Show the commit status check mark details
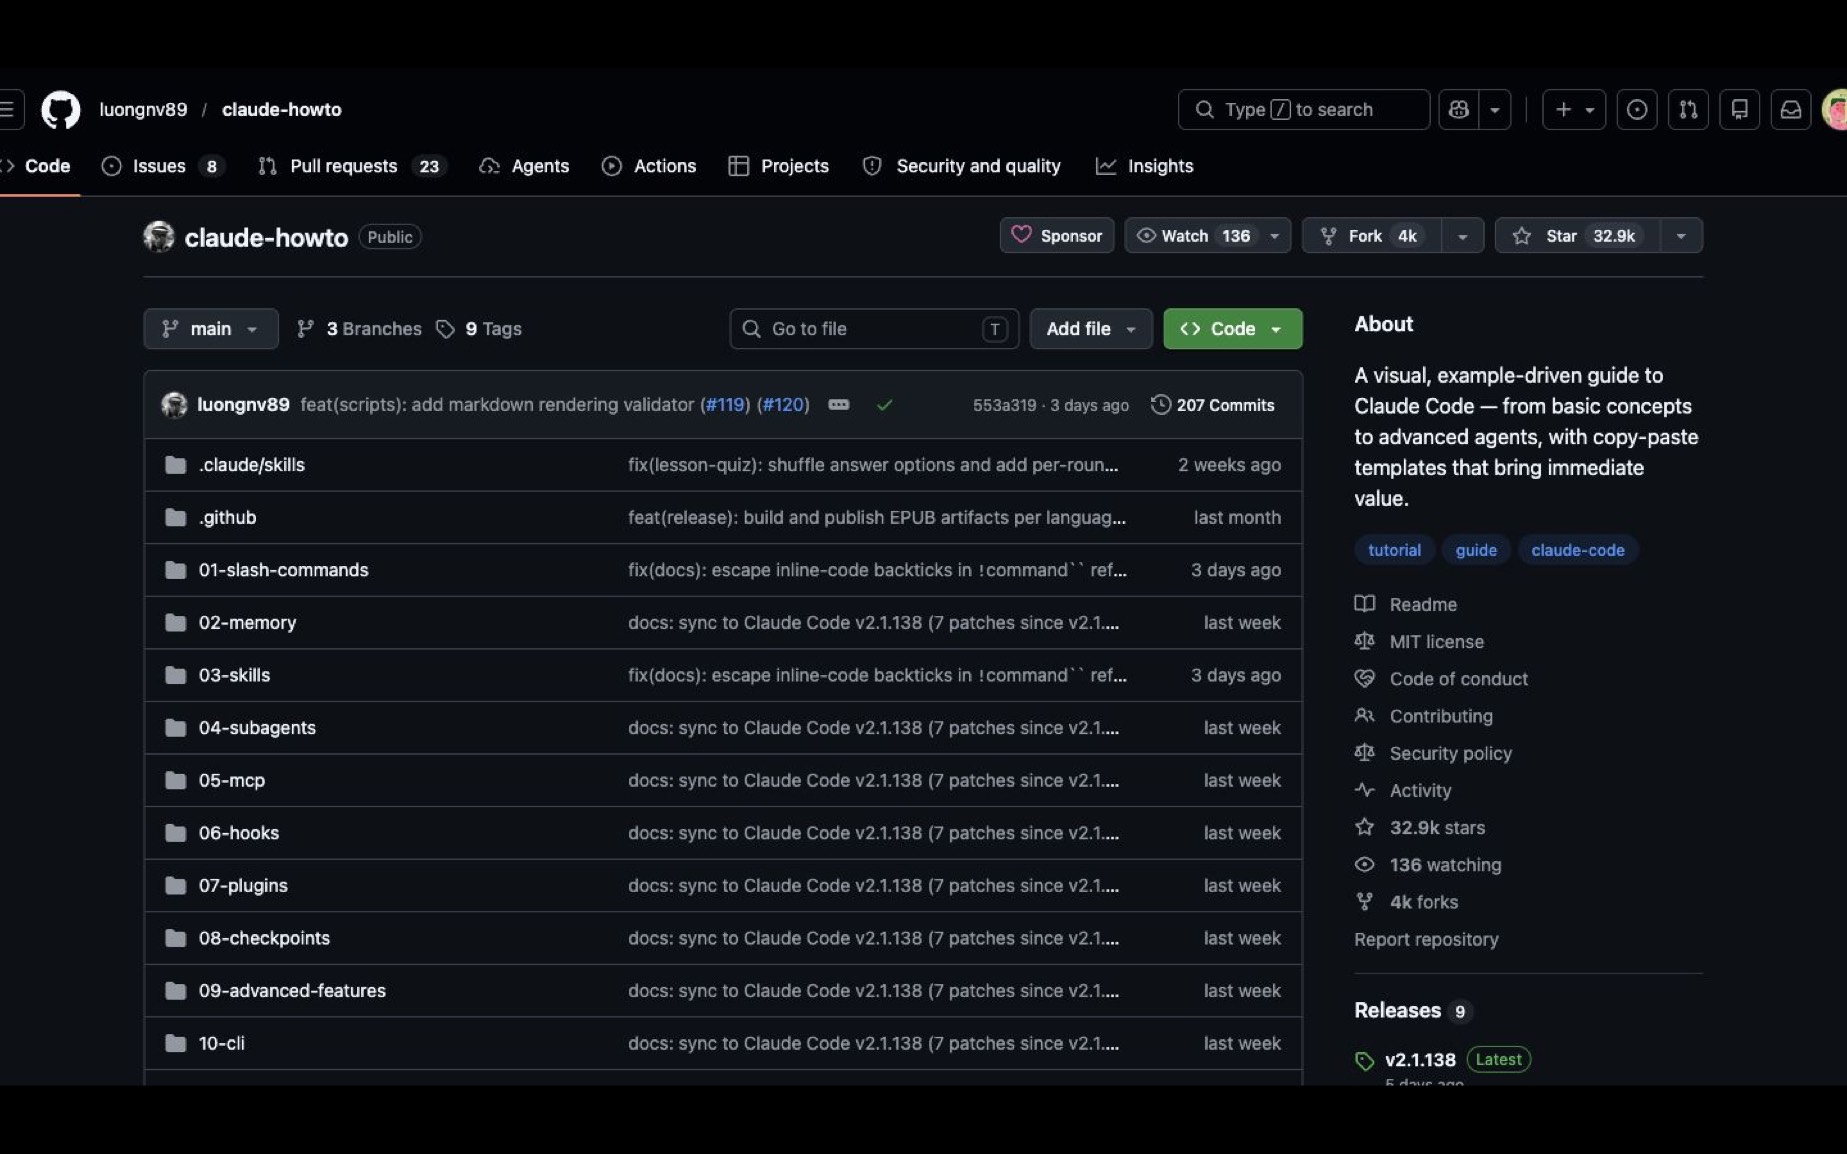The image size is (1847, 1154). pos(885,405)
